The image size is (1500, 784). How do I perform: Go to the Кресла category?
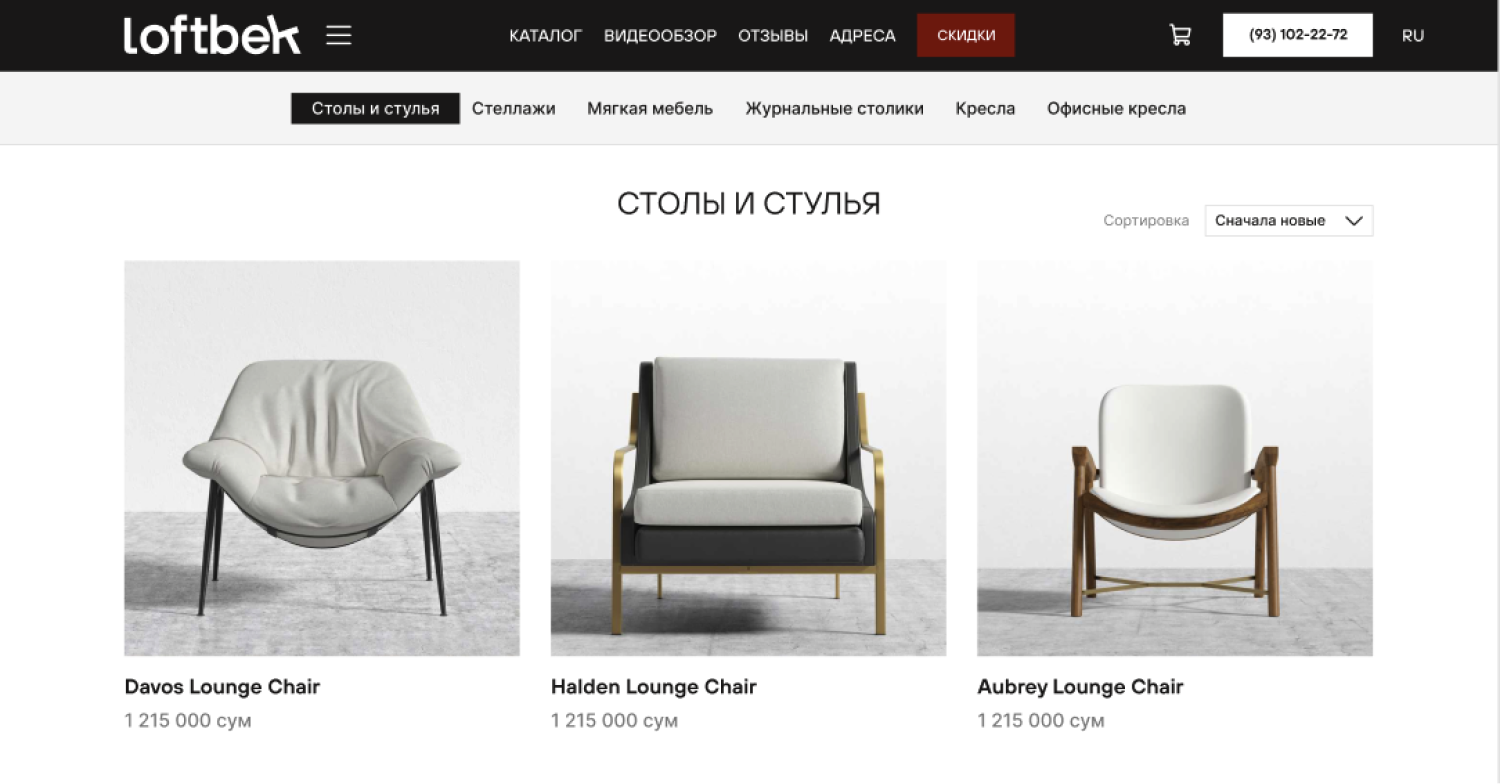[985, 108]
